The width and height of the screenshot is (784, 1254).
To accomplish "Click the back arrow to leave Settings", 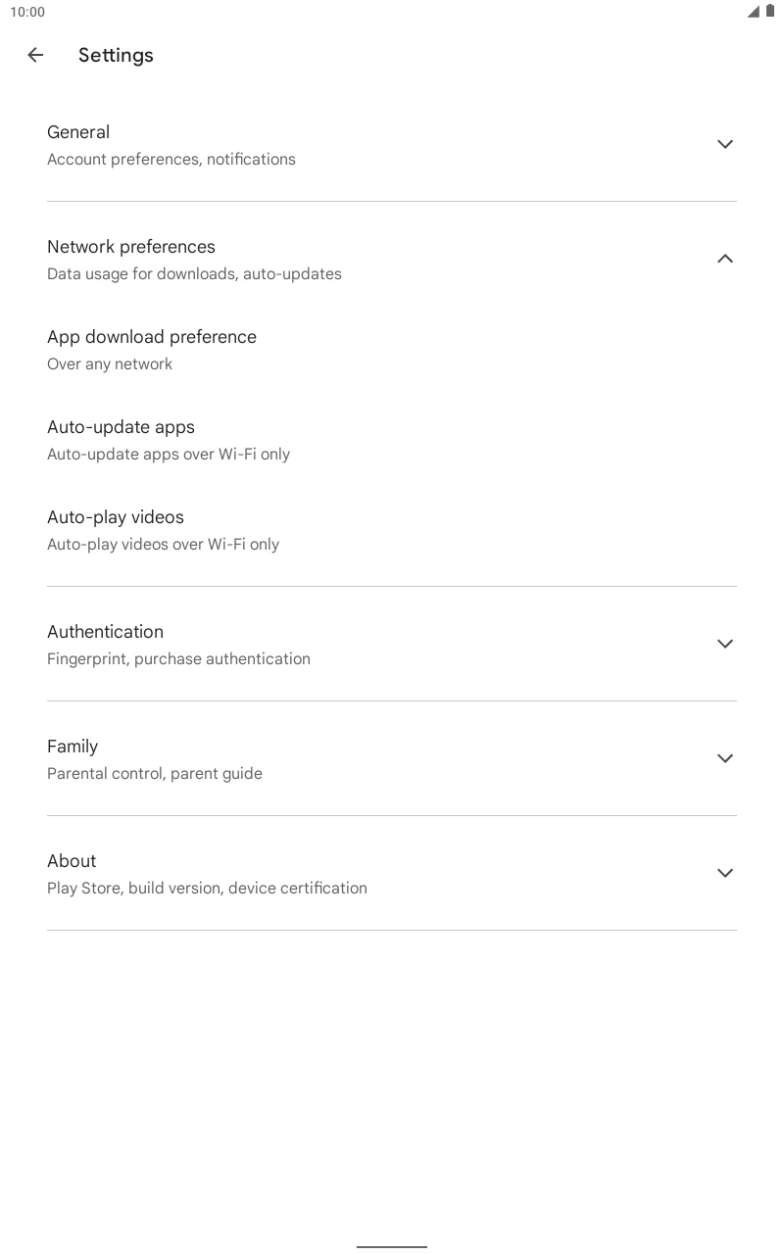I will pyautogui.click(x=35, y=55).
